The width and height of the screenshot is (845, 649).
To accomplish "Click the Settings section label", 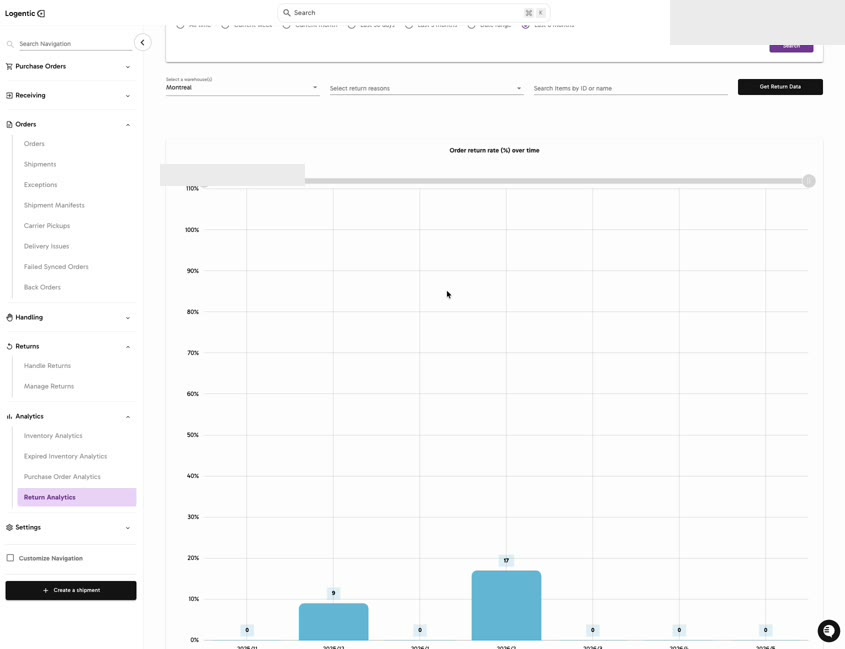I will pyautogui.click(x=28, y=528).
